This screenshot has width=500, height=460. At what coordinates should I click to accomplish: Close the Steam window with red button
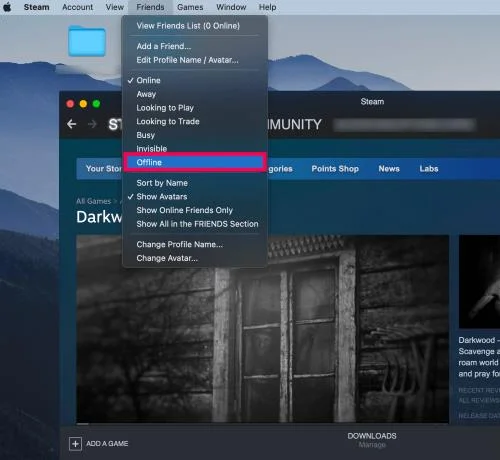(x=70, y=104)
